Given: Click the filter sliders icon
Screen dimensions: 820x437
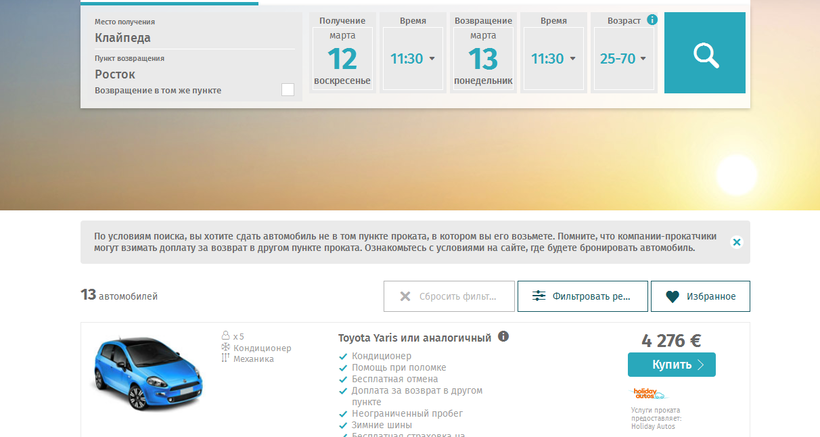Looking at the screenshot, I should point(539,296).
